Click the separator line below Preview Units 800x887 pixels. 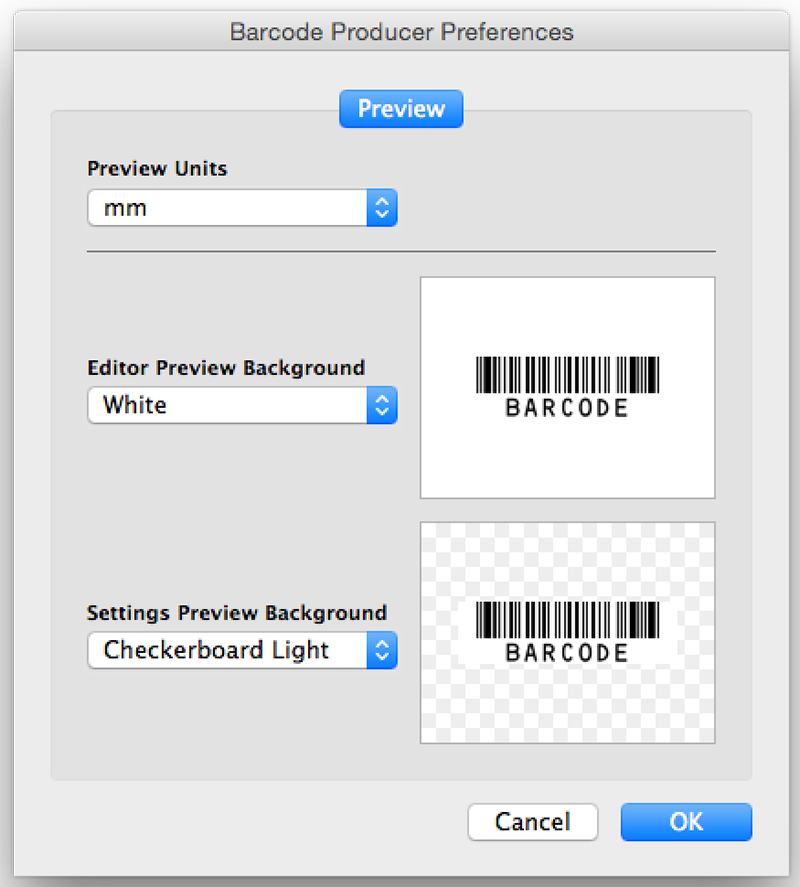401,251
